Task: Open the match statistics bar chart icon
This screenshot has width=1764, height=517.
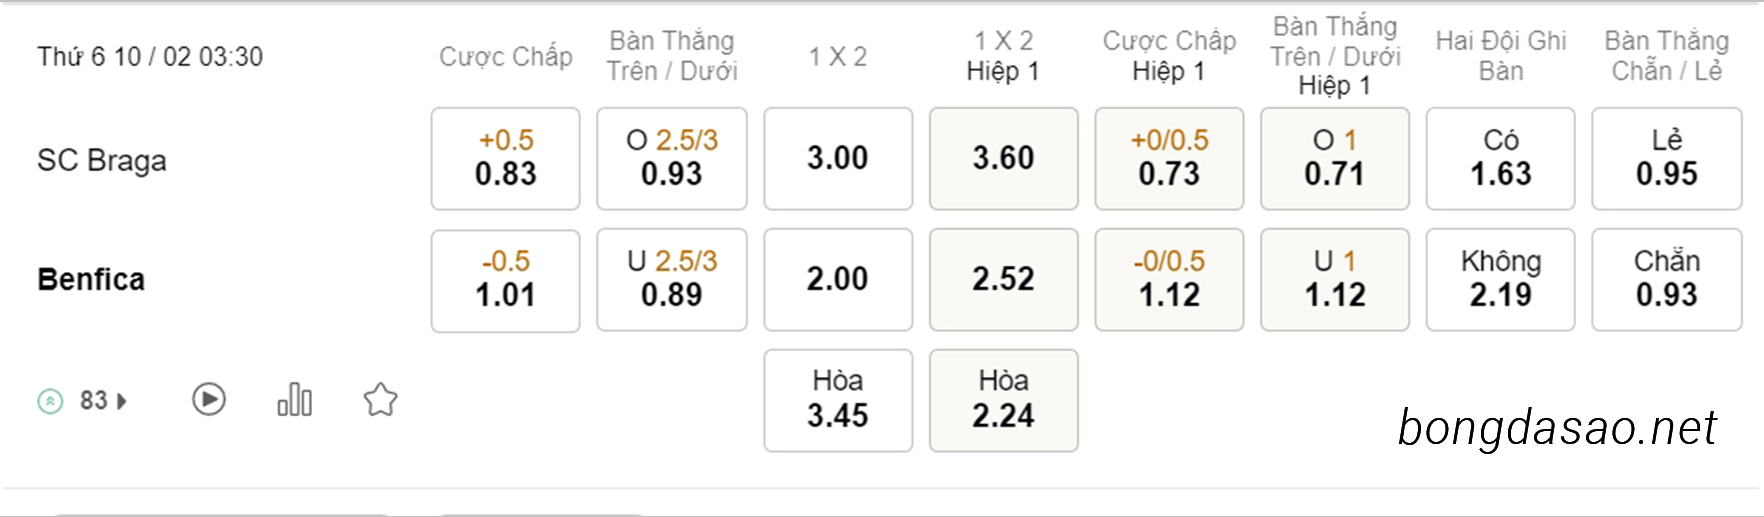Action: click(295, 399)
